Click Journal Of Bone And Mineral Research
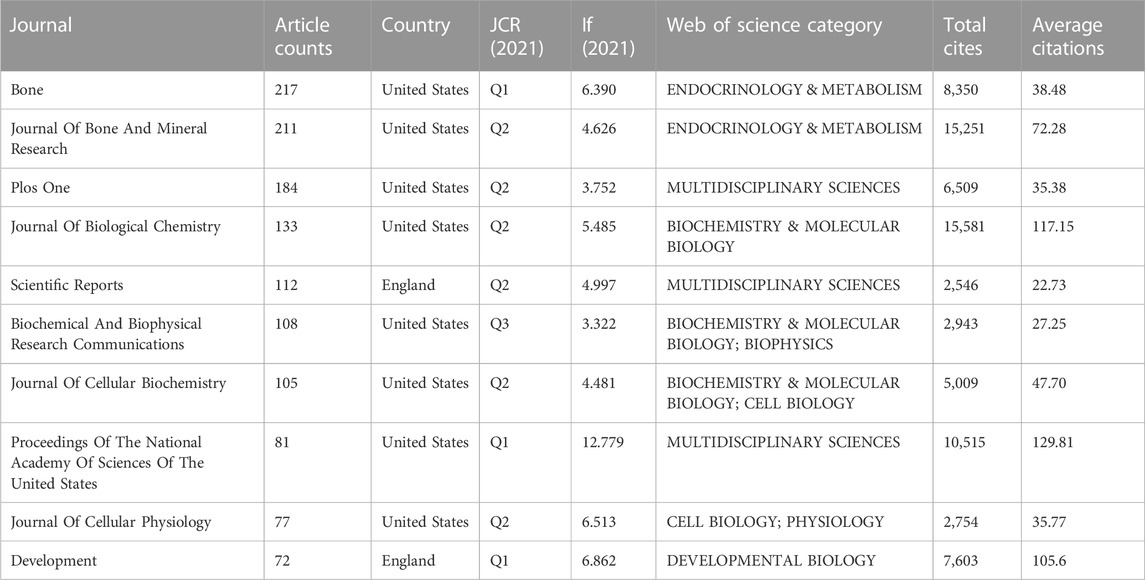This screenshot has width=1145, height=580. [x=132, y=139]
